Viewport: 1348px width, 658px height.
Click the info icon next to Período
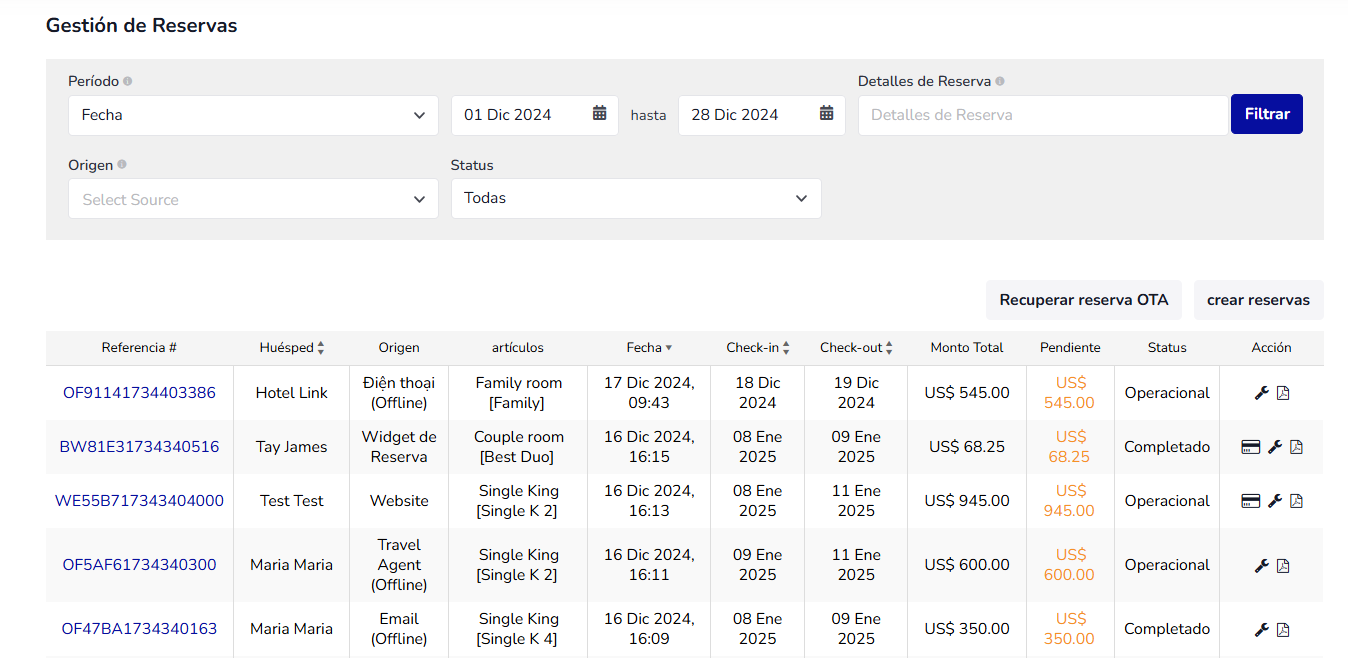127,82
